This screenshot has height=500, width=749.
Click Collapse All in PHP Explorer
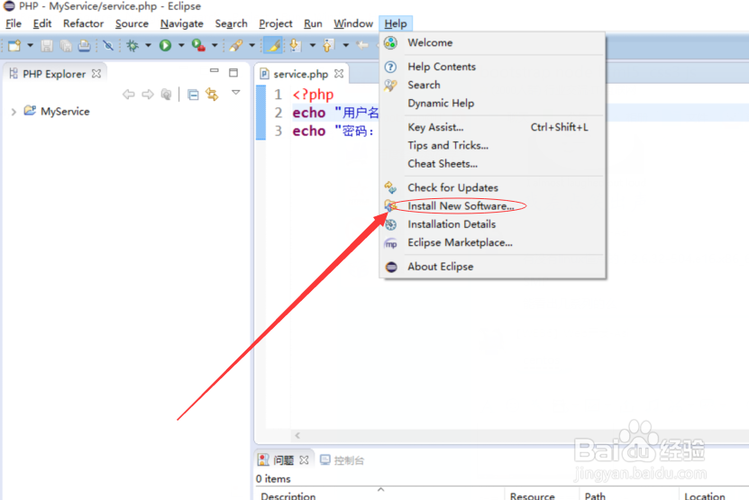[x=193, y=95]
